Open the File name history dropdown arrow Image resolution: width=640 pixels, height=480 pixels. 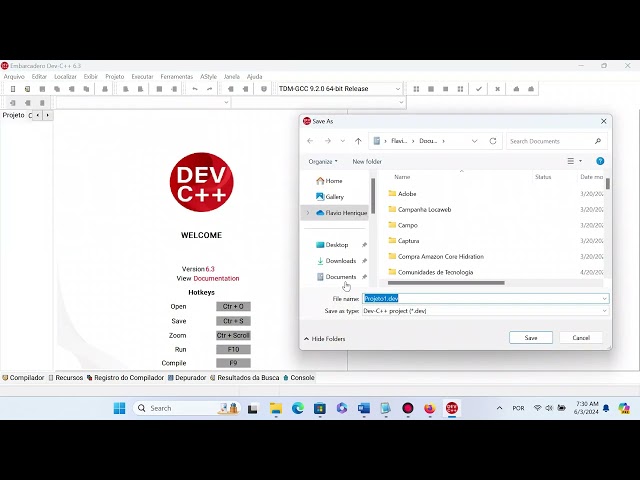tap(604, 299)
